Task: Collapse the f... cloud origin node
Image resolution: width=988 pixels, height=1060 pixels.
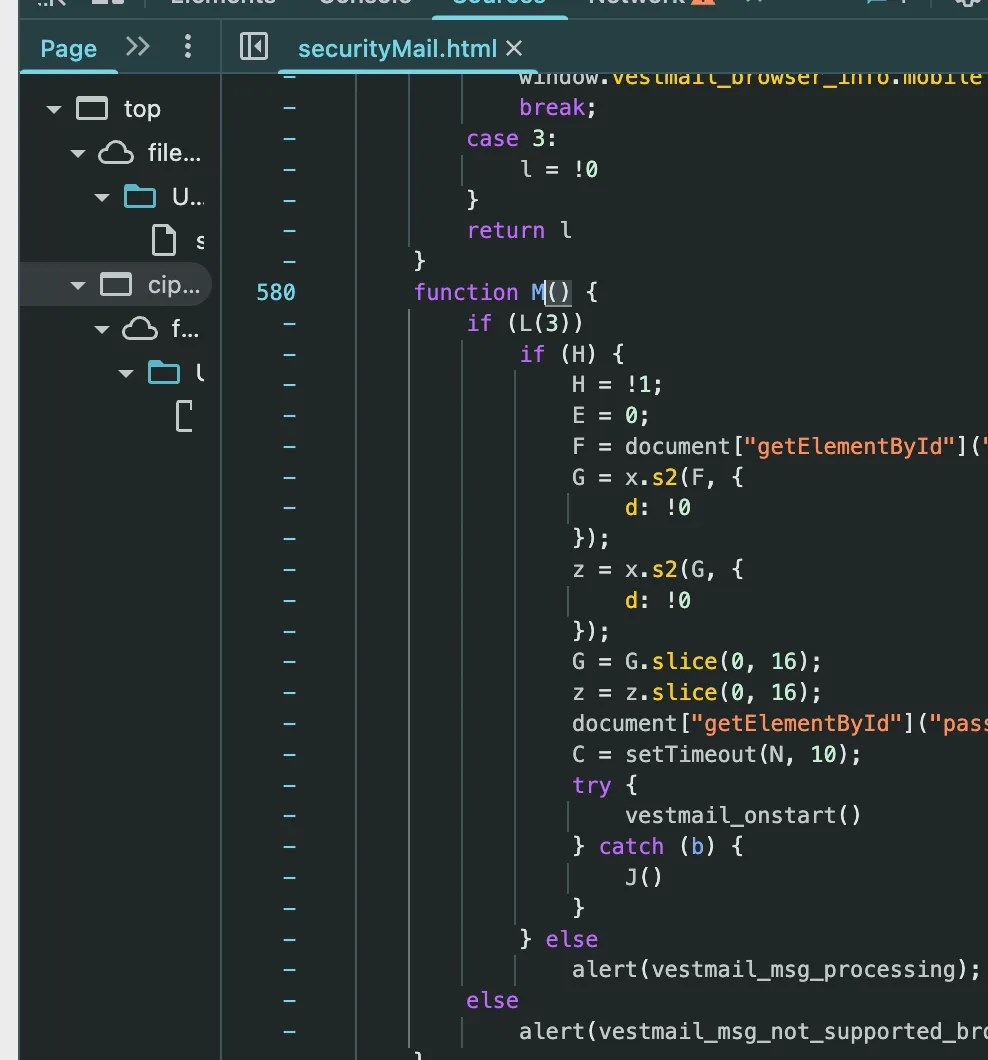Action: tap(101, 329)
